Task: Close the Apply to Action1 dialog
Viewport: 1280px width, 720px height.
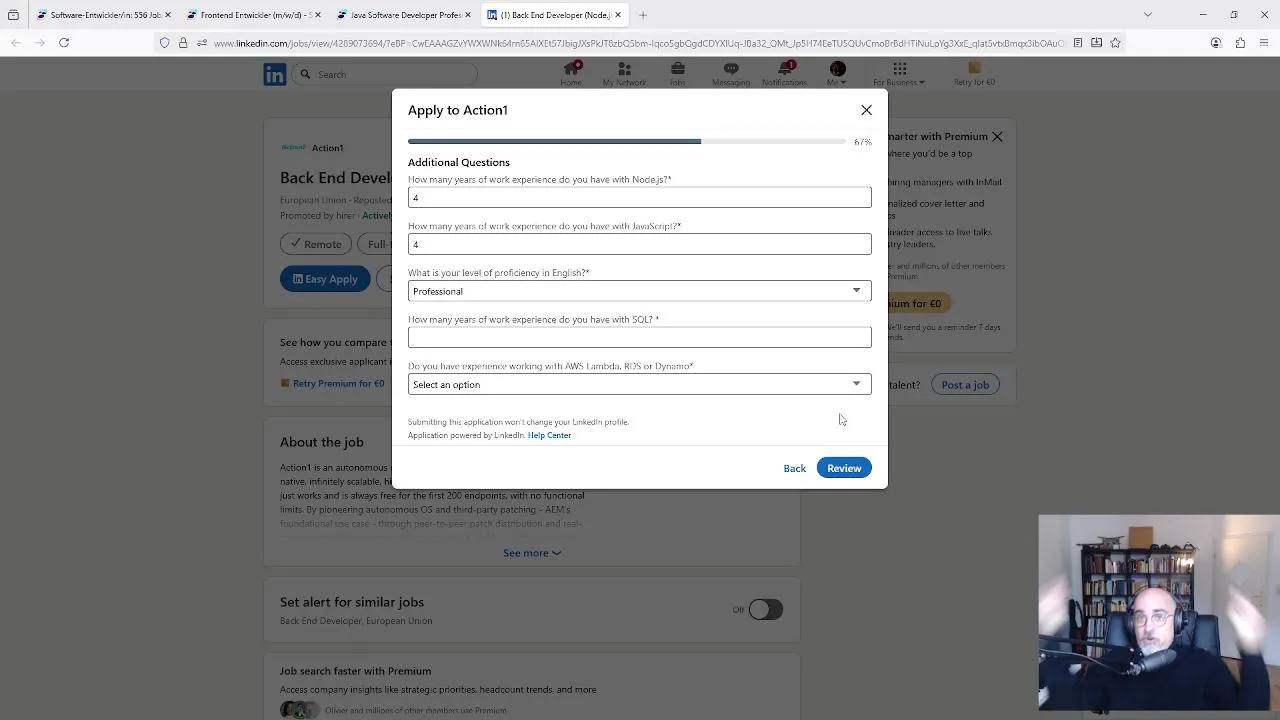Action: pos(866,110)
